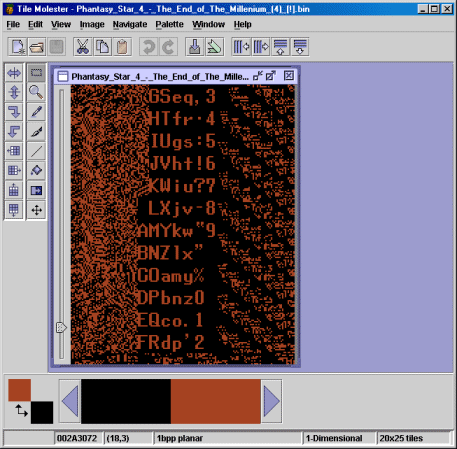Click the inner document window menu icon
The image size is (457, 449).
tap(63, 76)
